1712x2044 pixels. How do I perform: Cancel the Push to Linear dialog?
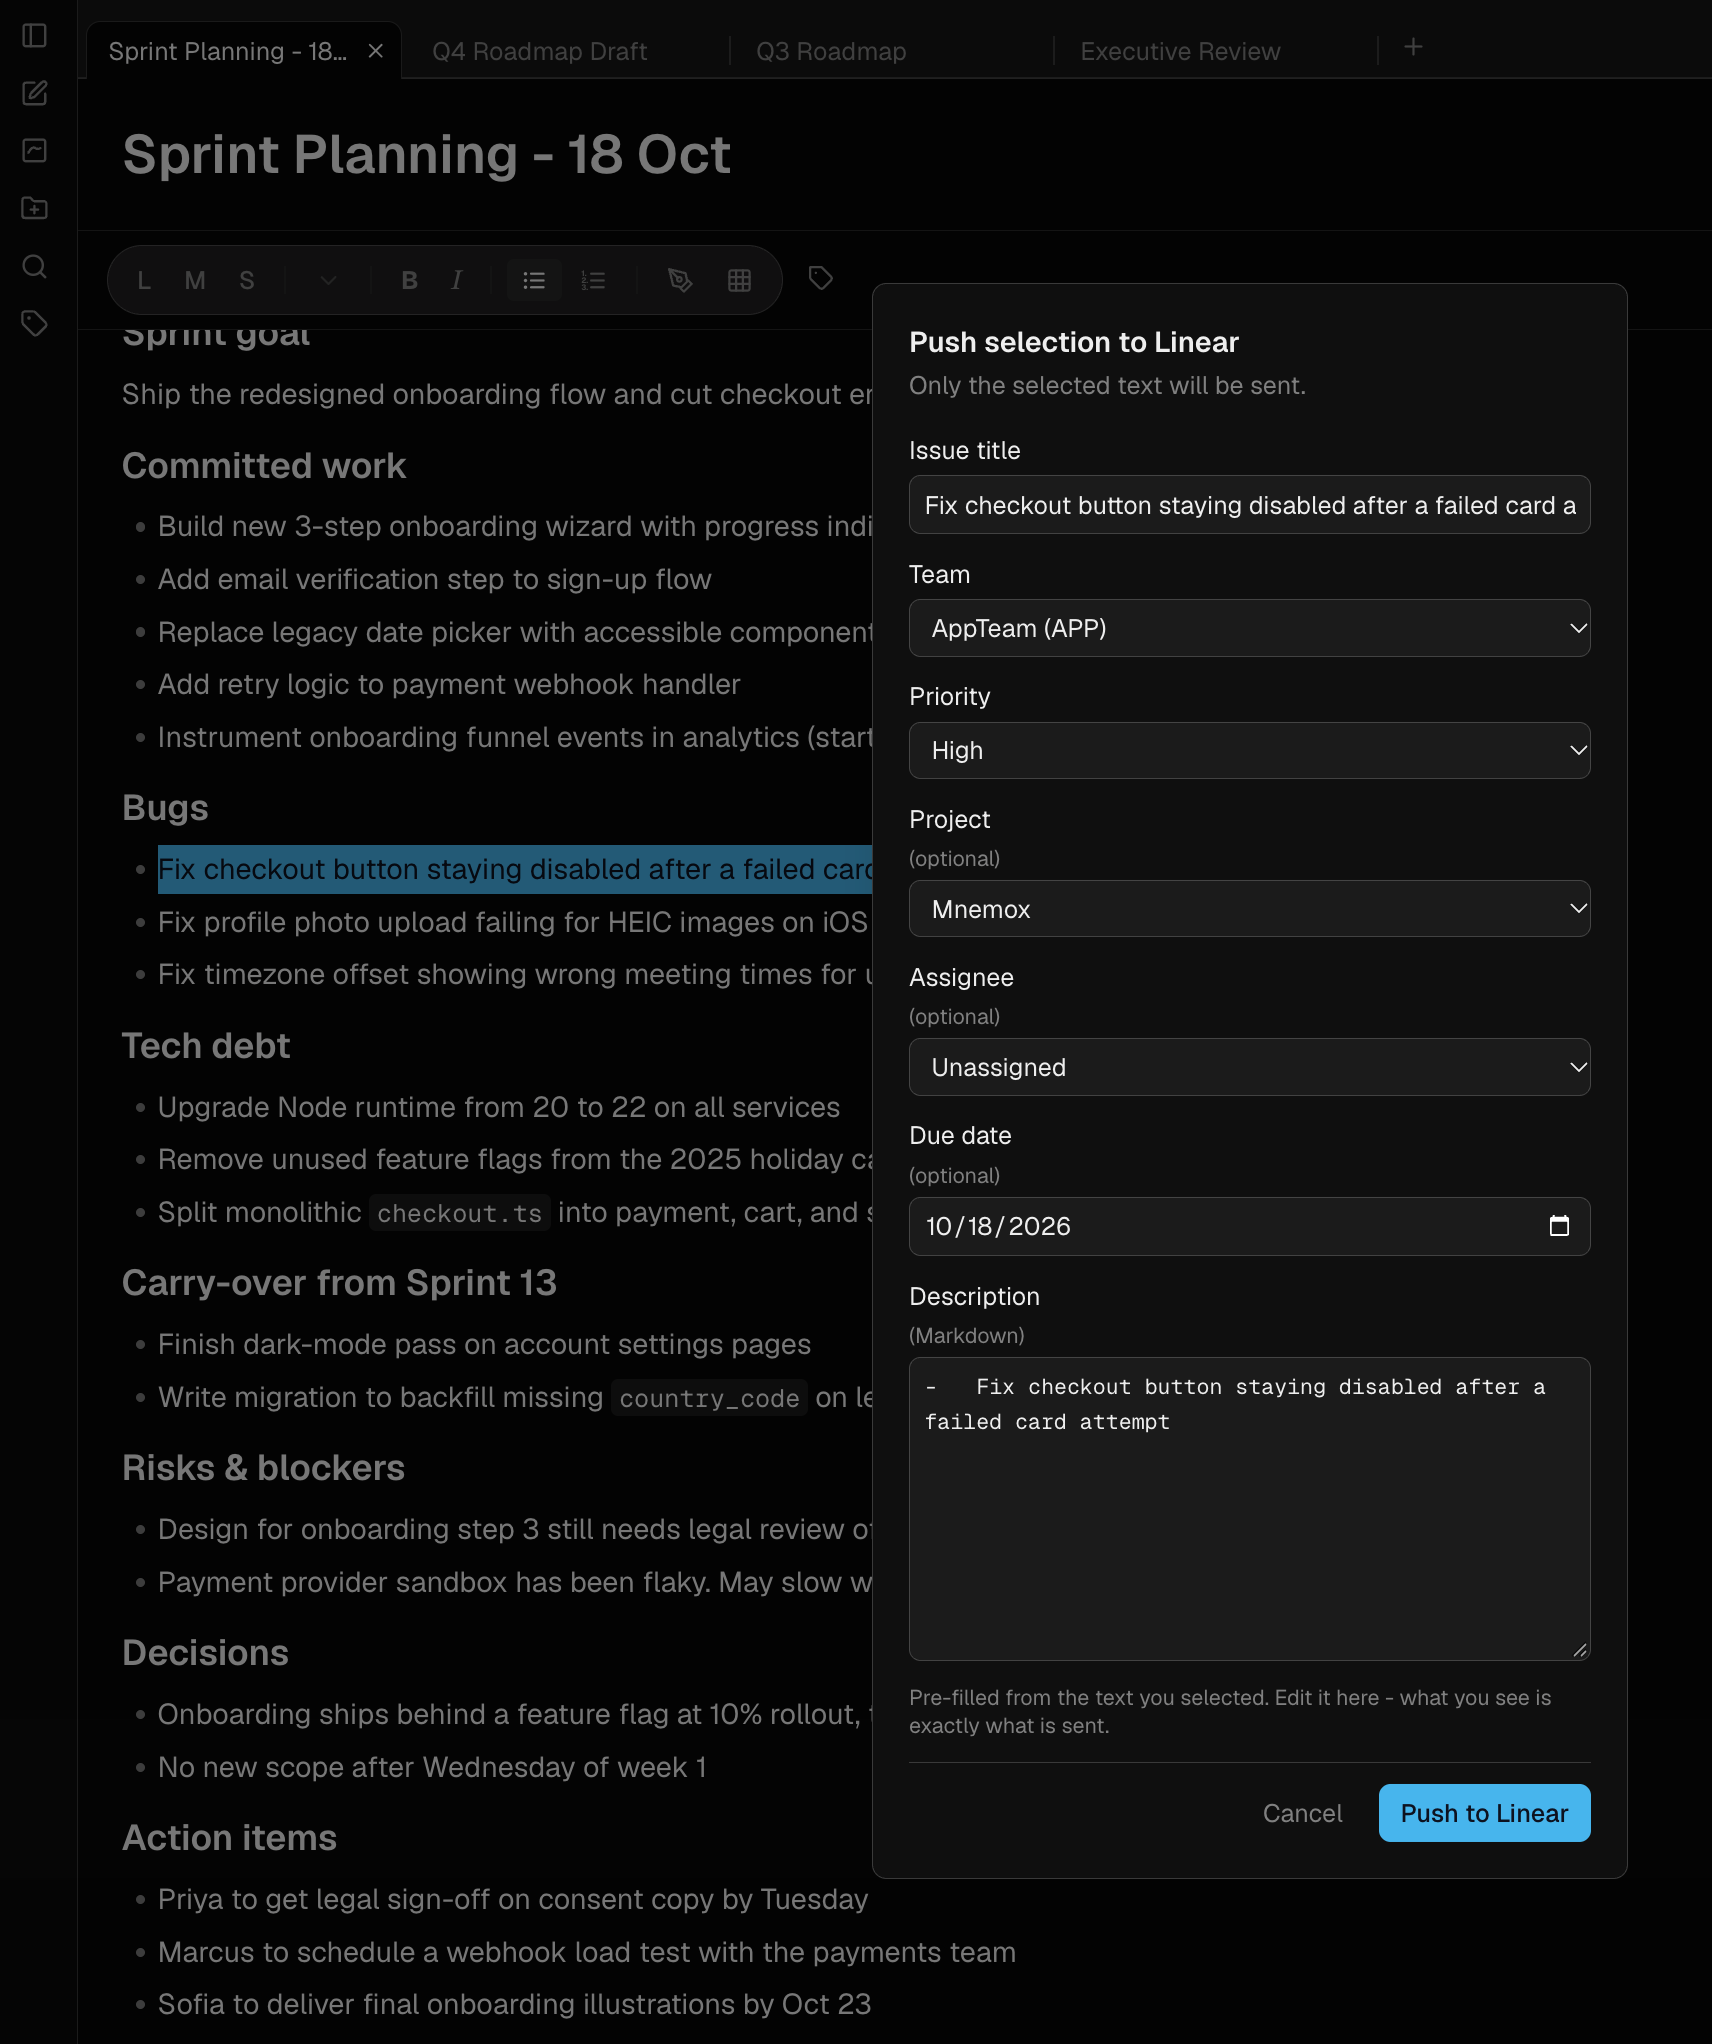(x=1302, y=1813)
